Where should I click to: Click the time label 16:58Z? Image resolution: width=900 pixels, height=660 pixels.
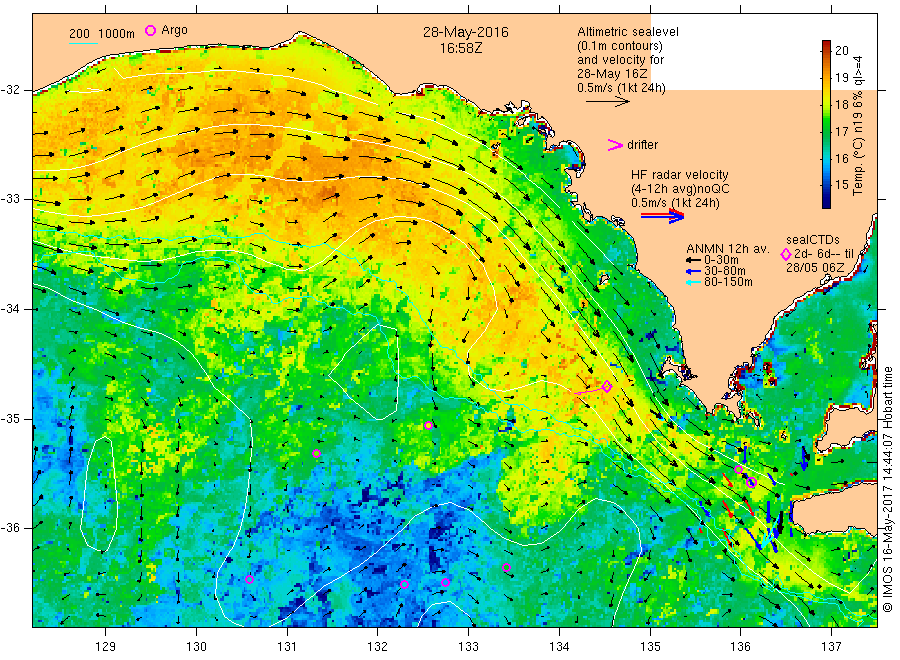[x=461, y=48]
